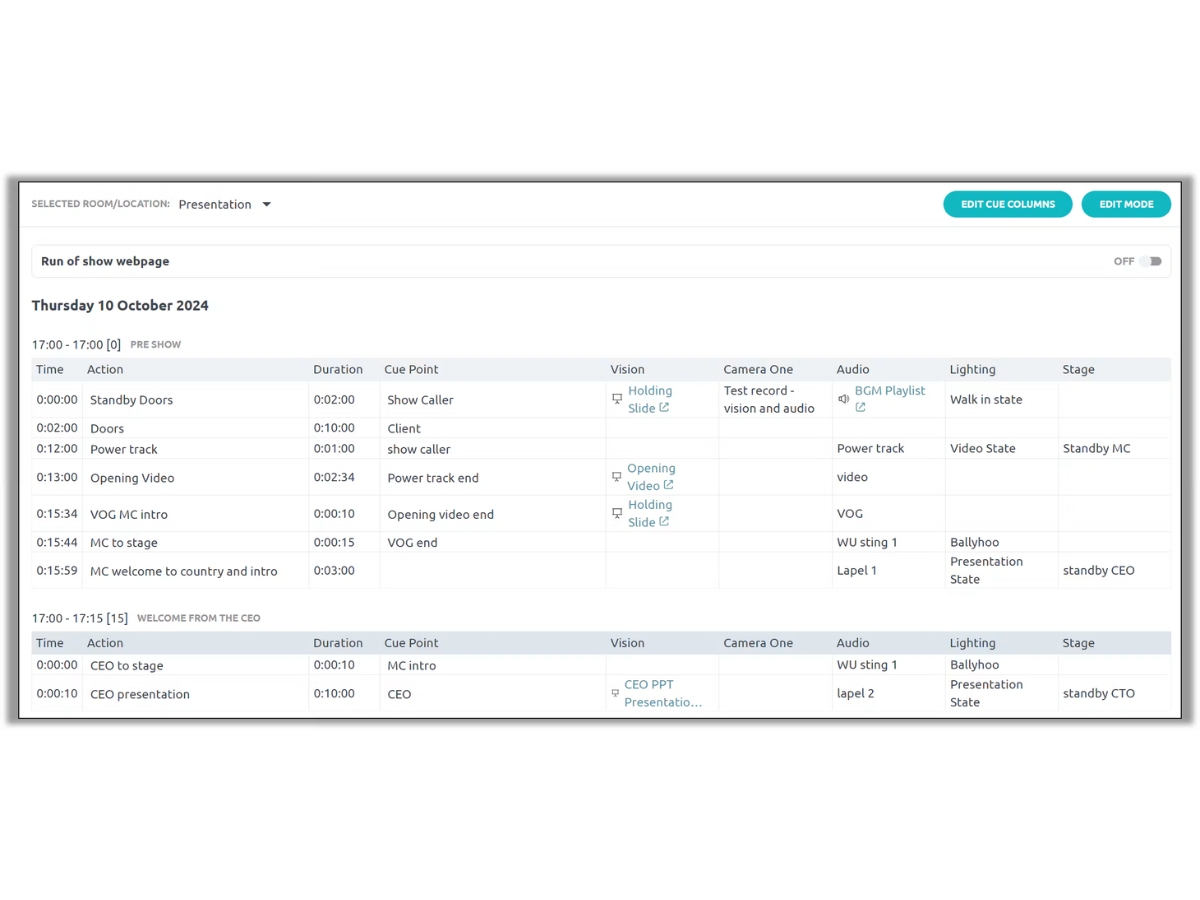Click the PRE SHOW section label

[156, 345]
